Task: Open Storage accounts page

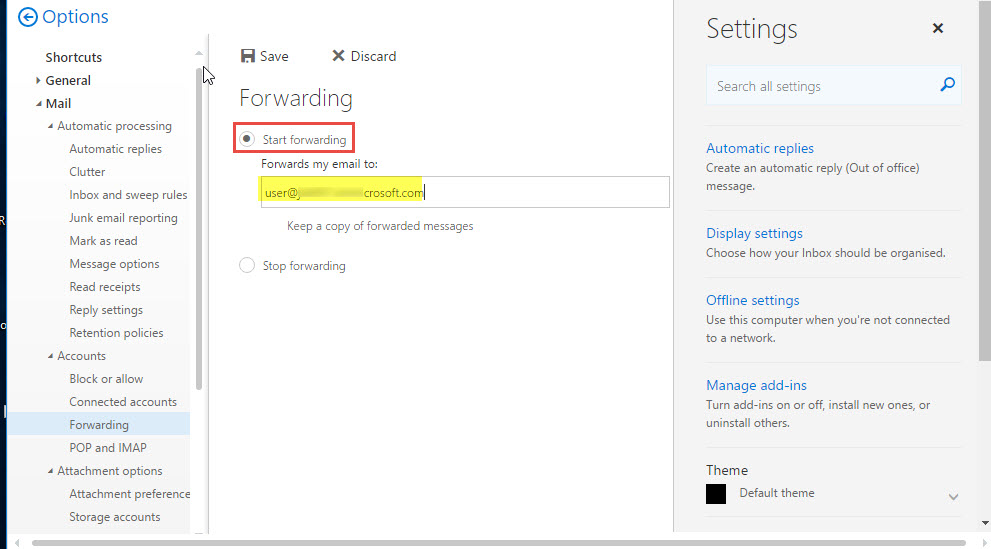Action: click(114, 517)
